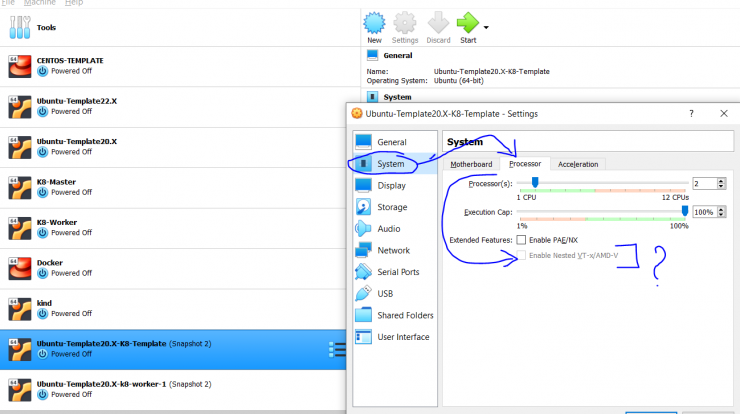Screen dimensions: 740x414
Task: Select Ubuntu-Template22.X machine icon
Action: tap(20, 107)
